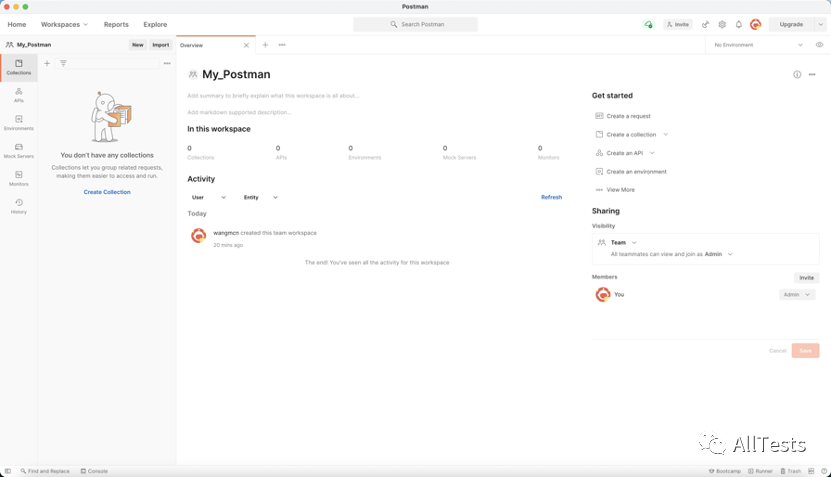This screenshot has height=478, width=832.
Task: Open the Console
Action: click(x=94, y=471)
